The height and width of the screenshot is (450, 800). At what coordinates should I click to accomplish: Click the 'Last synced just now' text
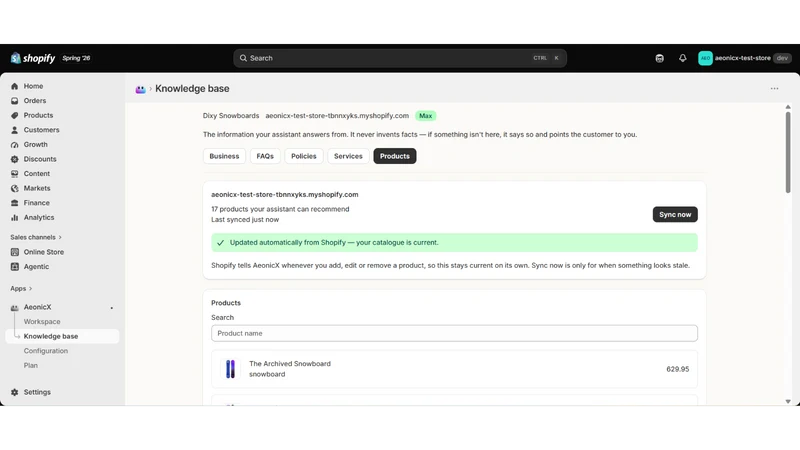(245, 220)
